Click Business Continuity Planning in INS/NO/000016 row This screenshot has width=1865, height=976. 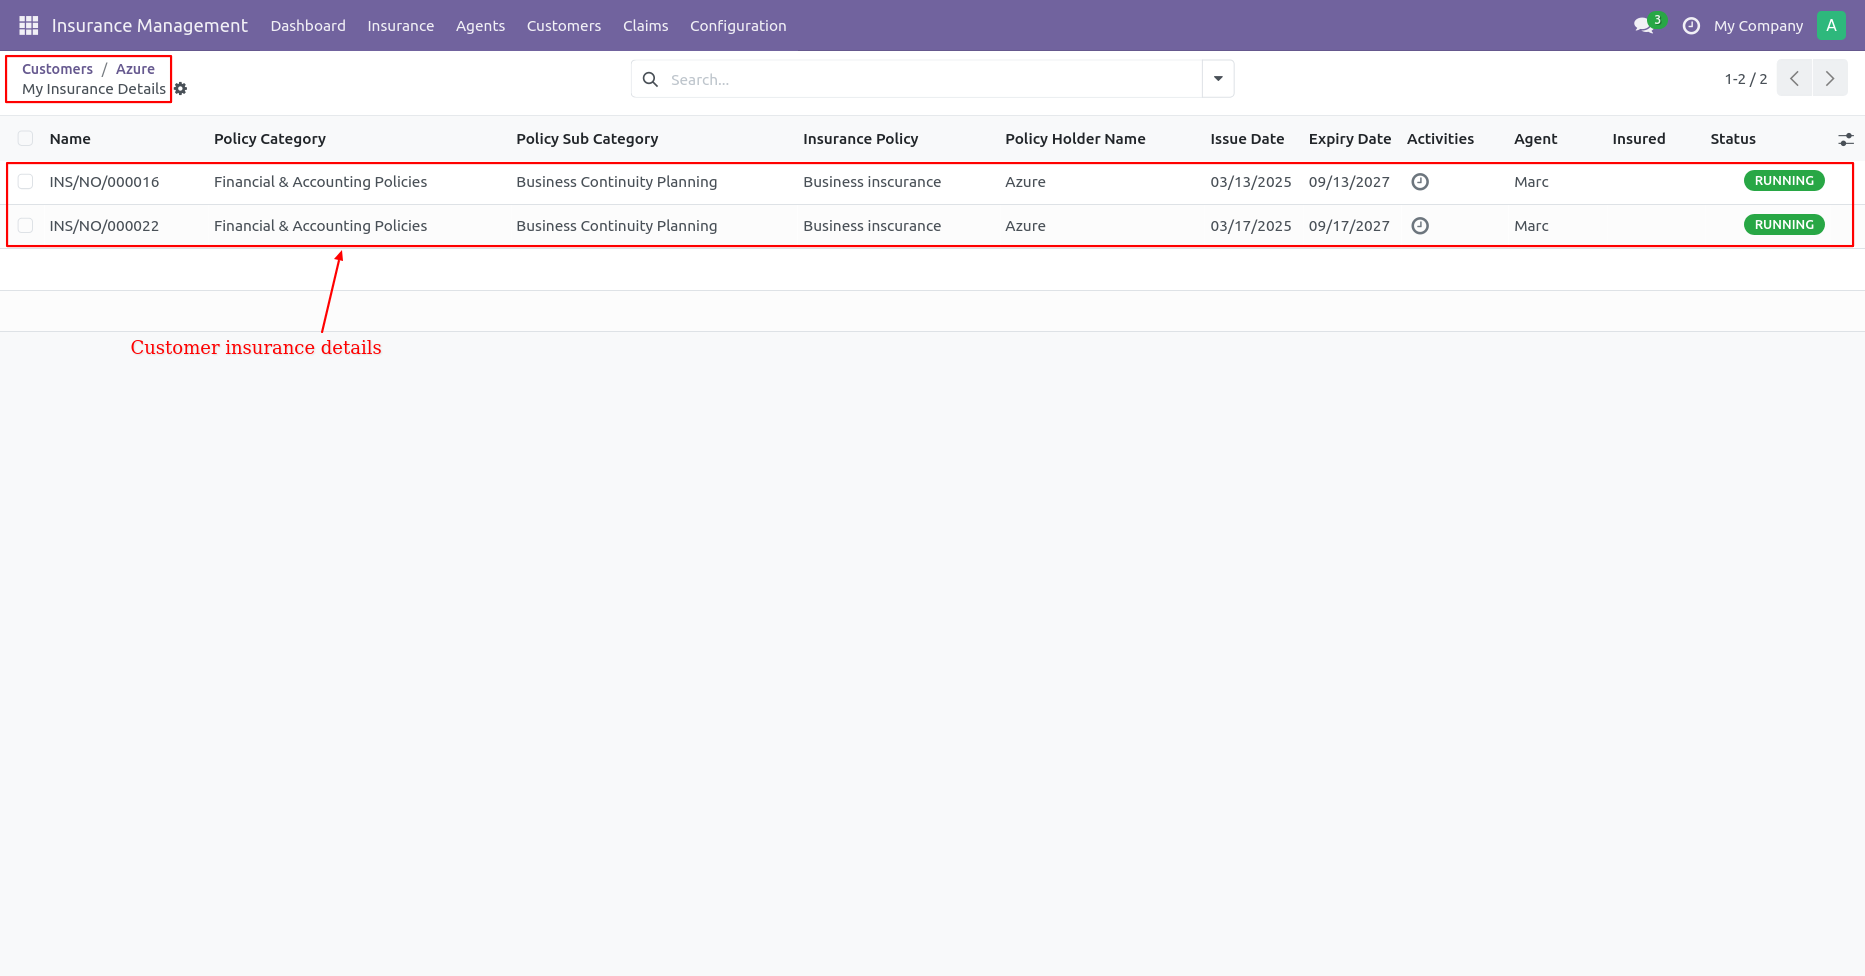tap(617, 182)
